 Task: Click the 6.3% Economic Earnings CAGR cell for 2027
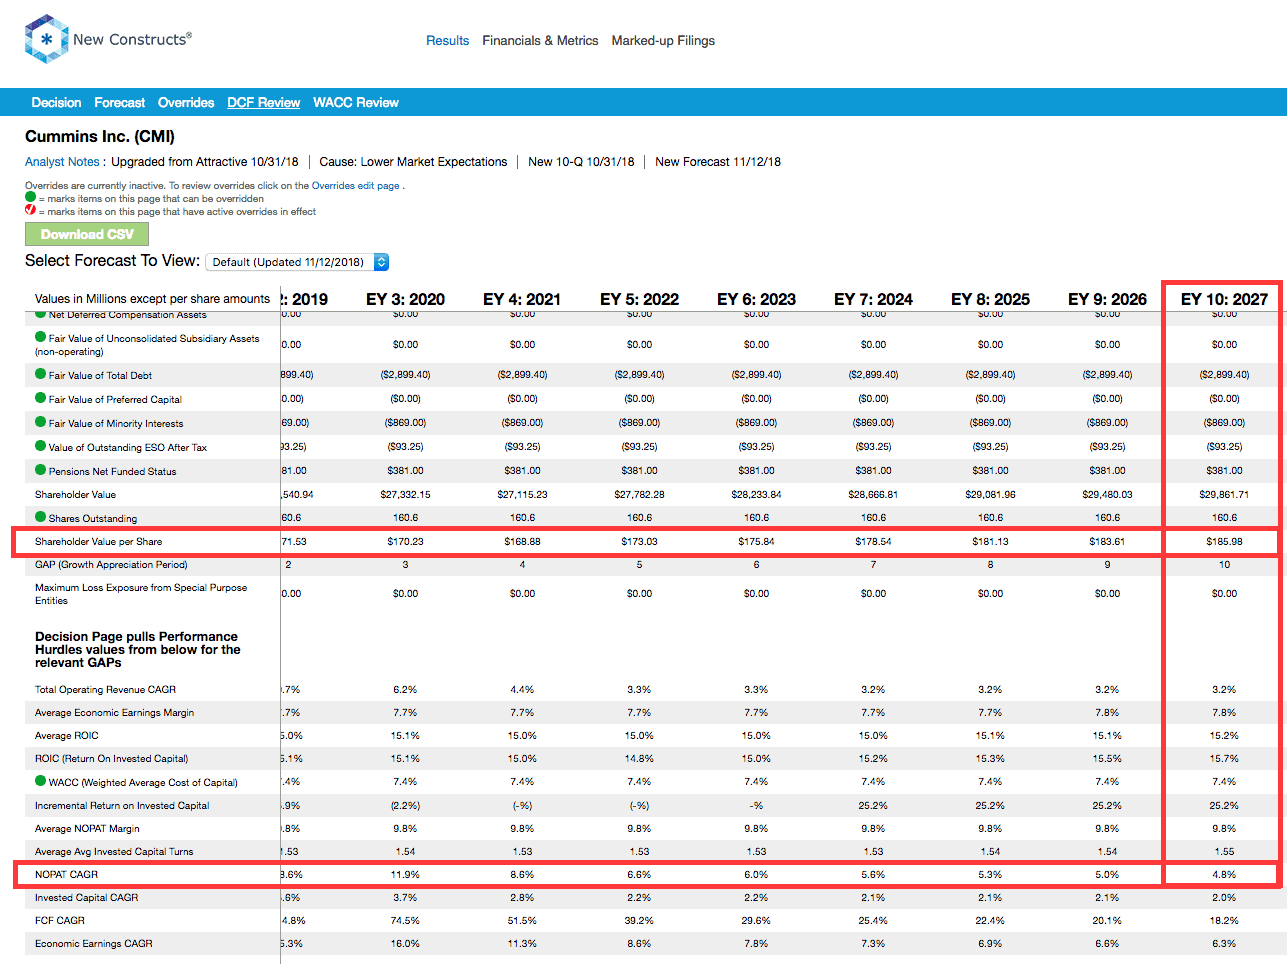click(1224, 943)
